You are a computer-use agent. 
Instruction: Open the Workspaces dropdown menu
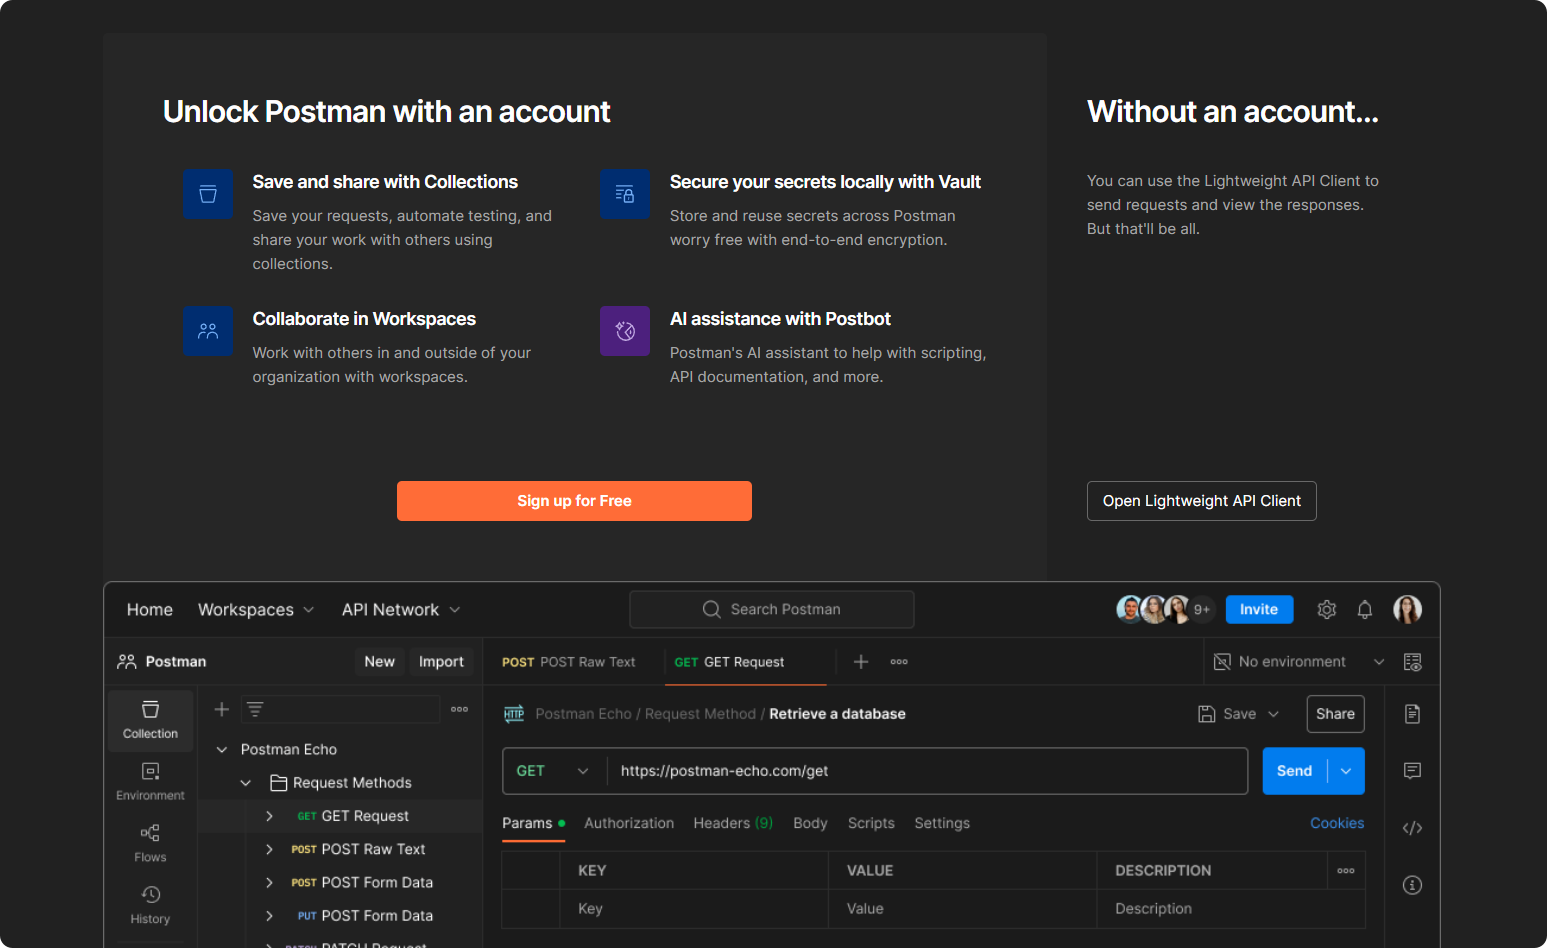pyautogui.click(x=256, y=609)
